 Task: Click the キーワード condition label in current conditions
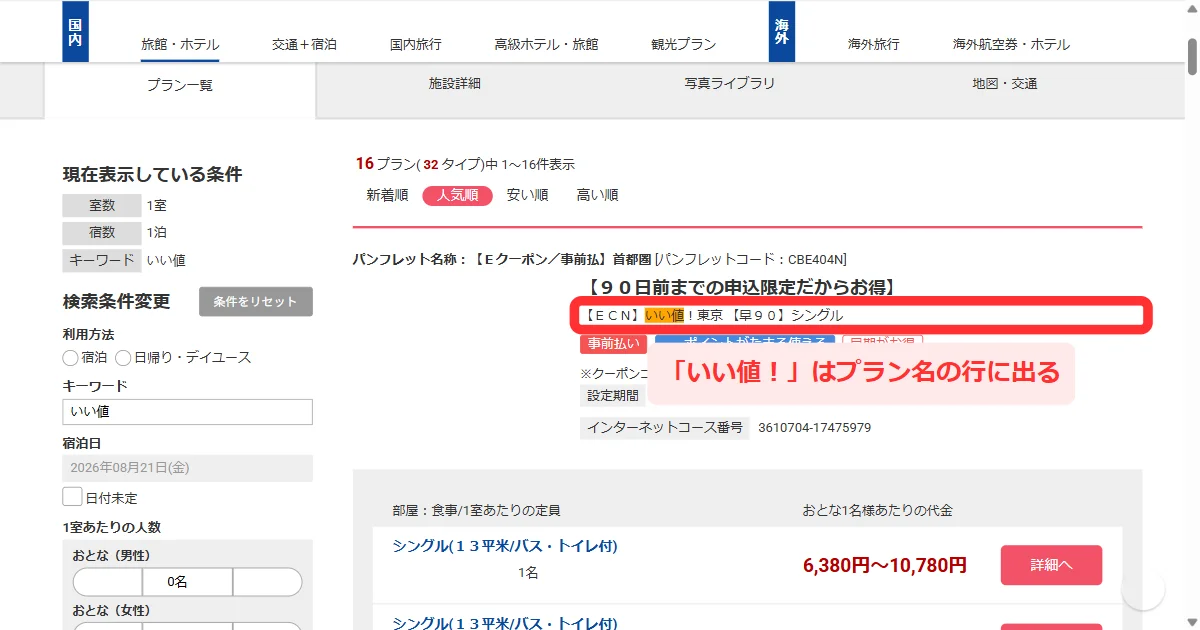(x=101, y=260)
